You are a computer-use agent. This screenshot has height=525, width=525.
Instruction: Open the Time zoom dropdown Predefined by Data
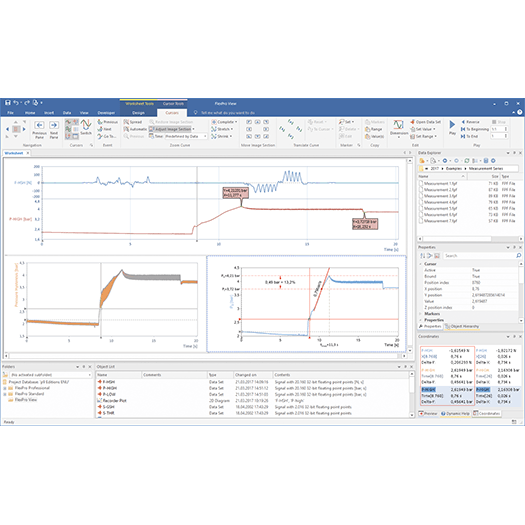pos(186,136)
